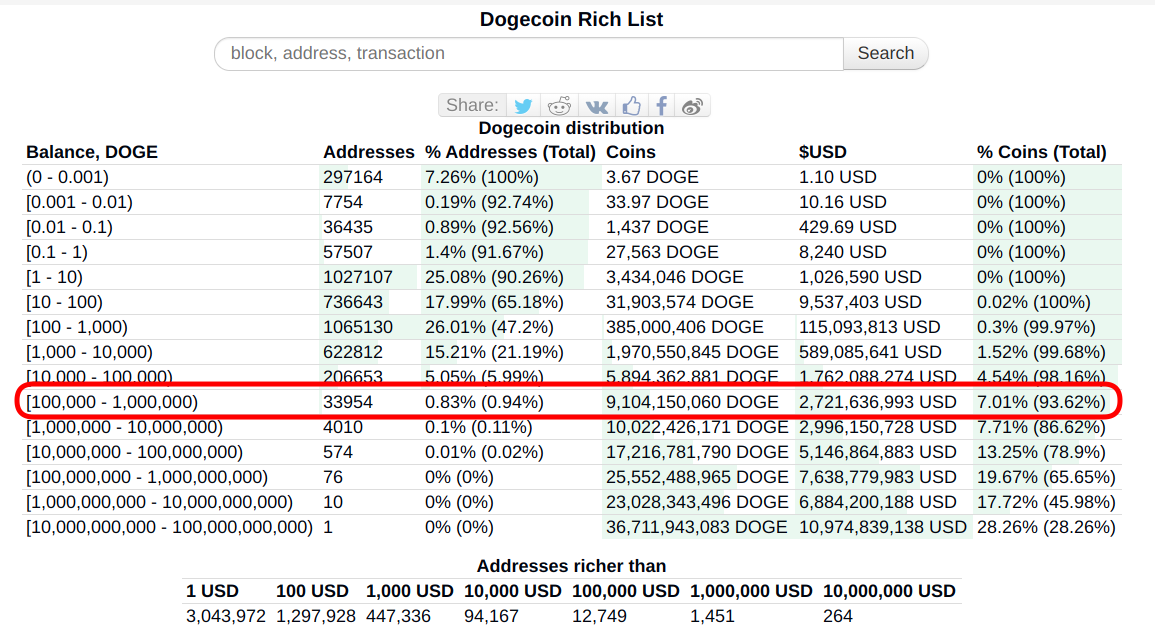Click the Dogecoin Rich List heading
Viewport: 1155px width, 640px height.
point(571,20)
